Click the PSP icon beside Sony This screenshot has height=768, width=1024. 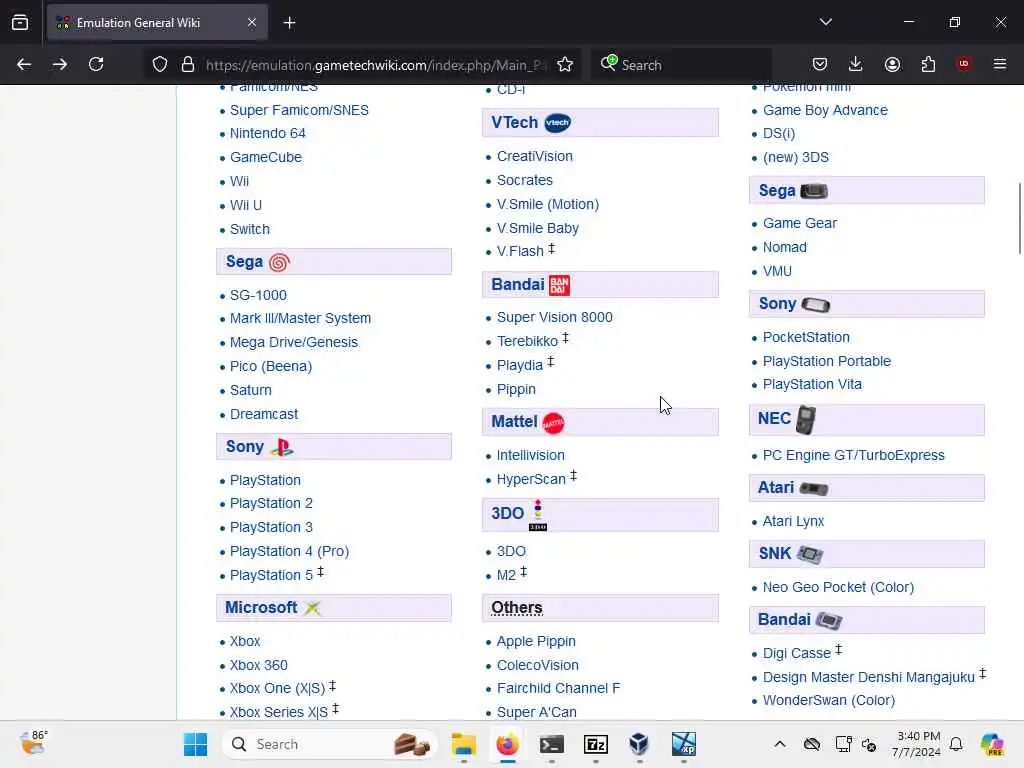pos(816,305)
